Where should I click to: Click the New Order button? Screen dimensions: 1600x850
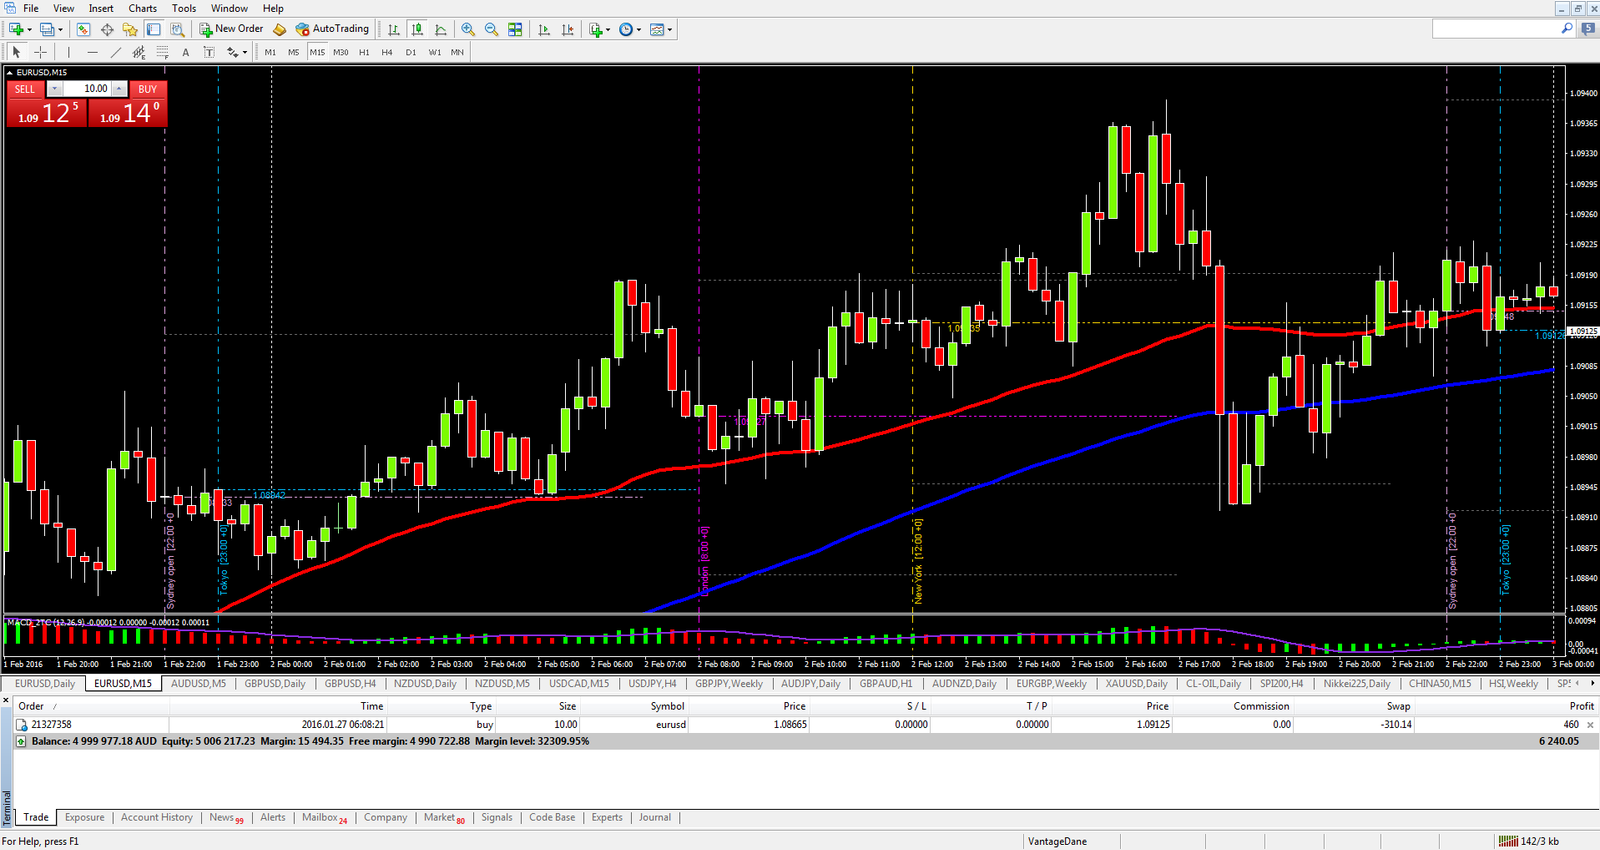[231, 29]
